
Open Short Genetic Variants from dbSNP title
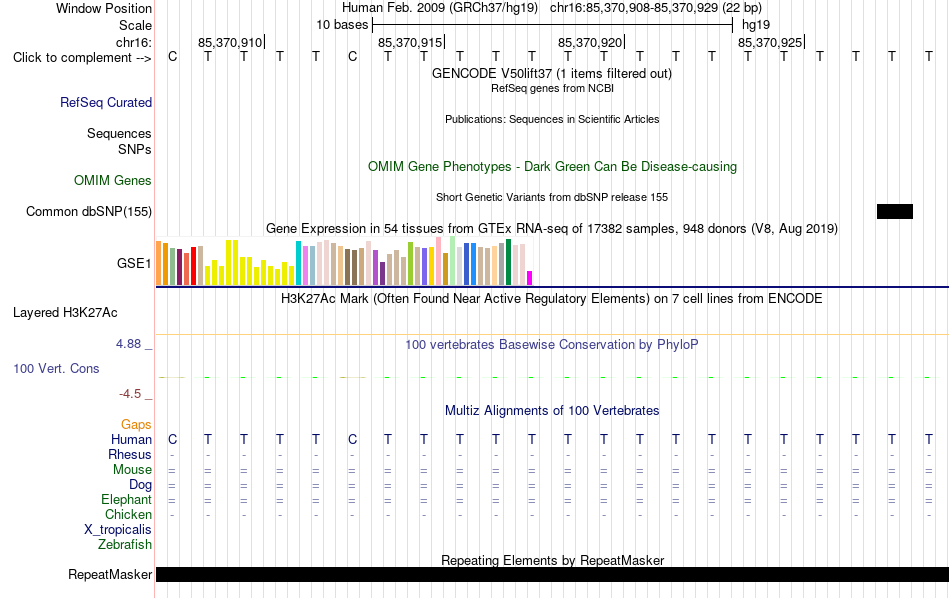point(552,198)
